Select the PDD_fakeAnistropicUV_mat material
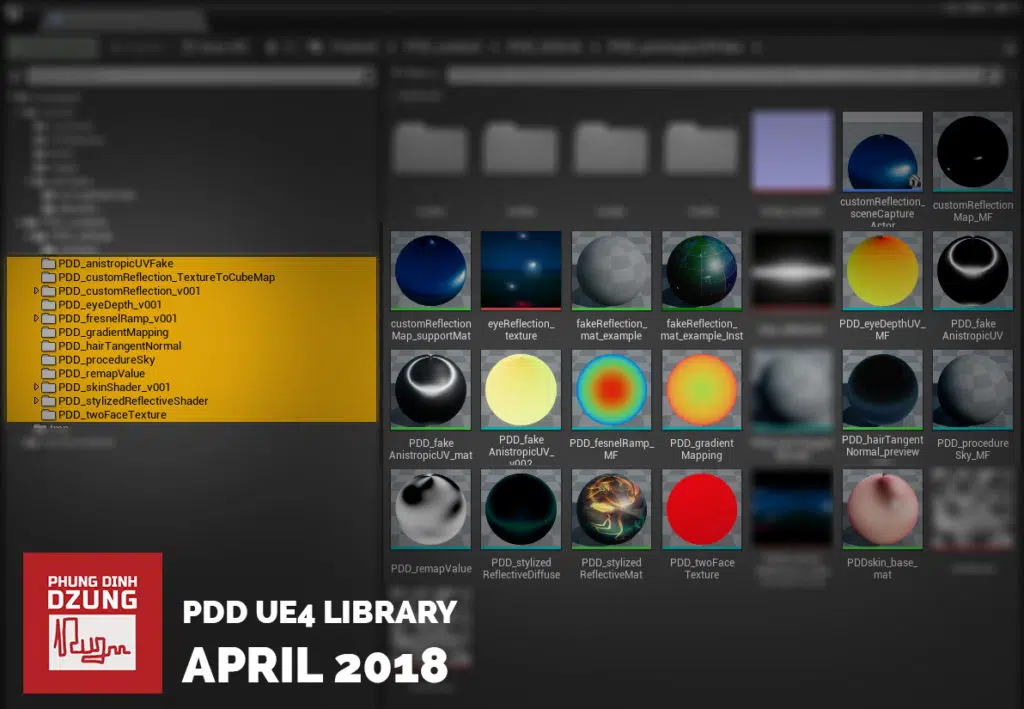The image size is (1024, 709). [x=430, y=390]
